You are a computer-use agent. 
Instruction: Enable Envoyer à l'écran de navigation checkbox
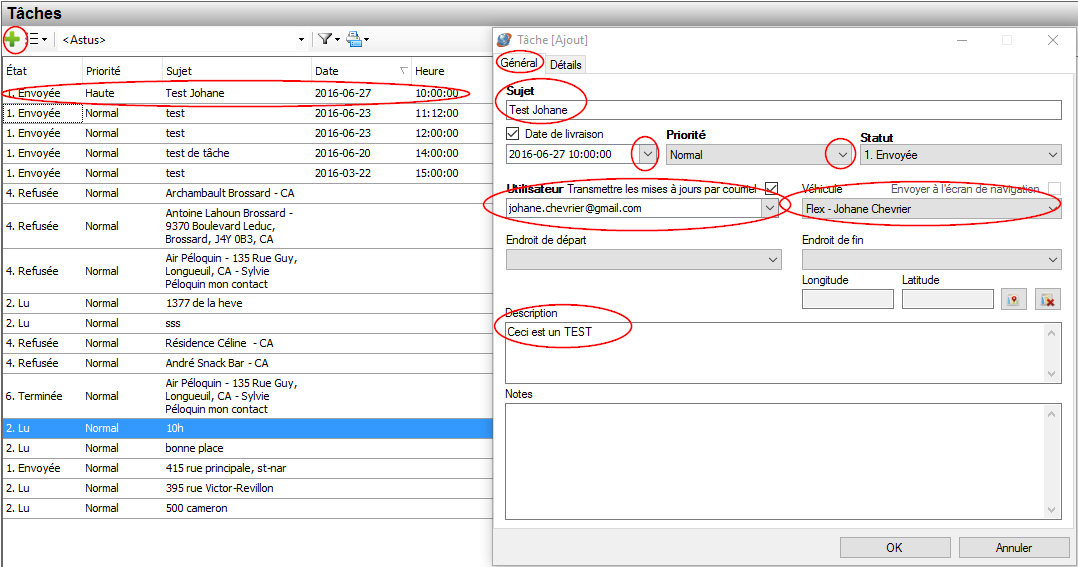click(x=1054, y=189)
